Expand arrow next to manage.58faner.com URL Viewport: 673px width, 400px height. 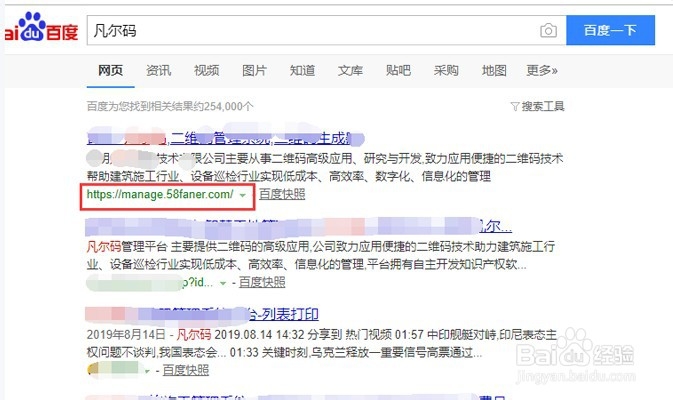click(x=243, y=195)
